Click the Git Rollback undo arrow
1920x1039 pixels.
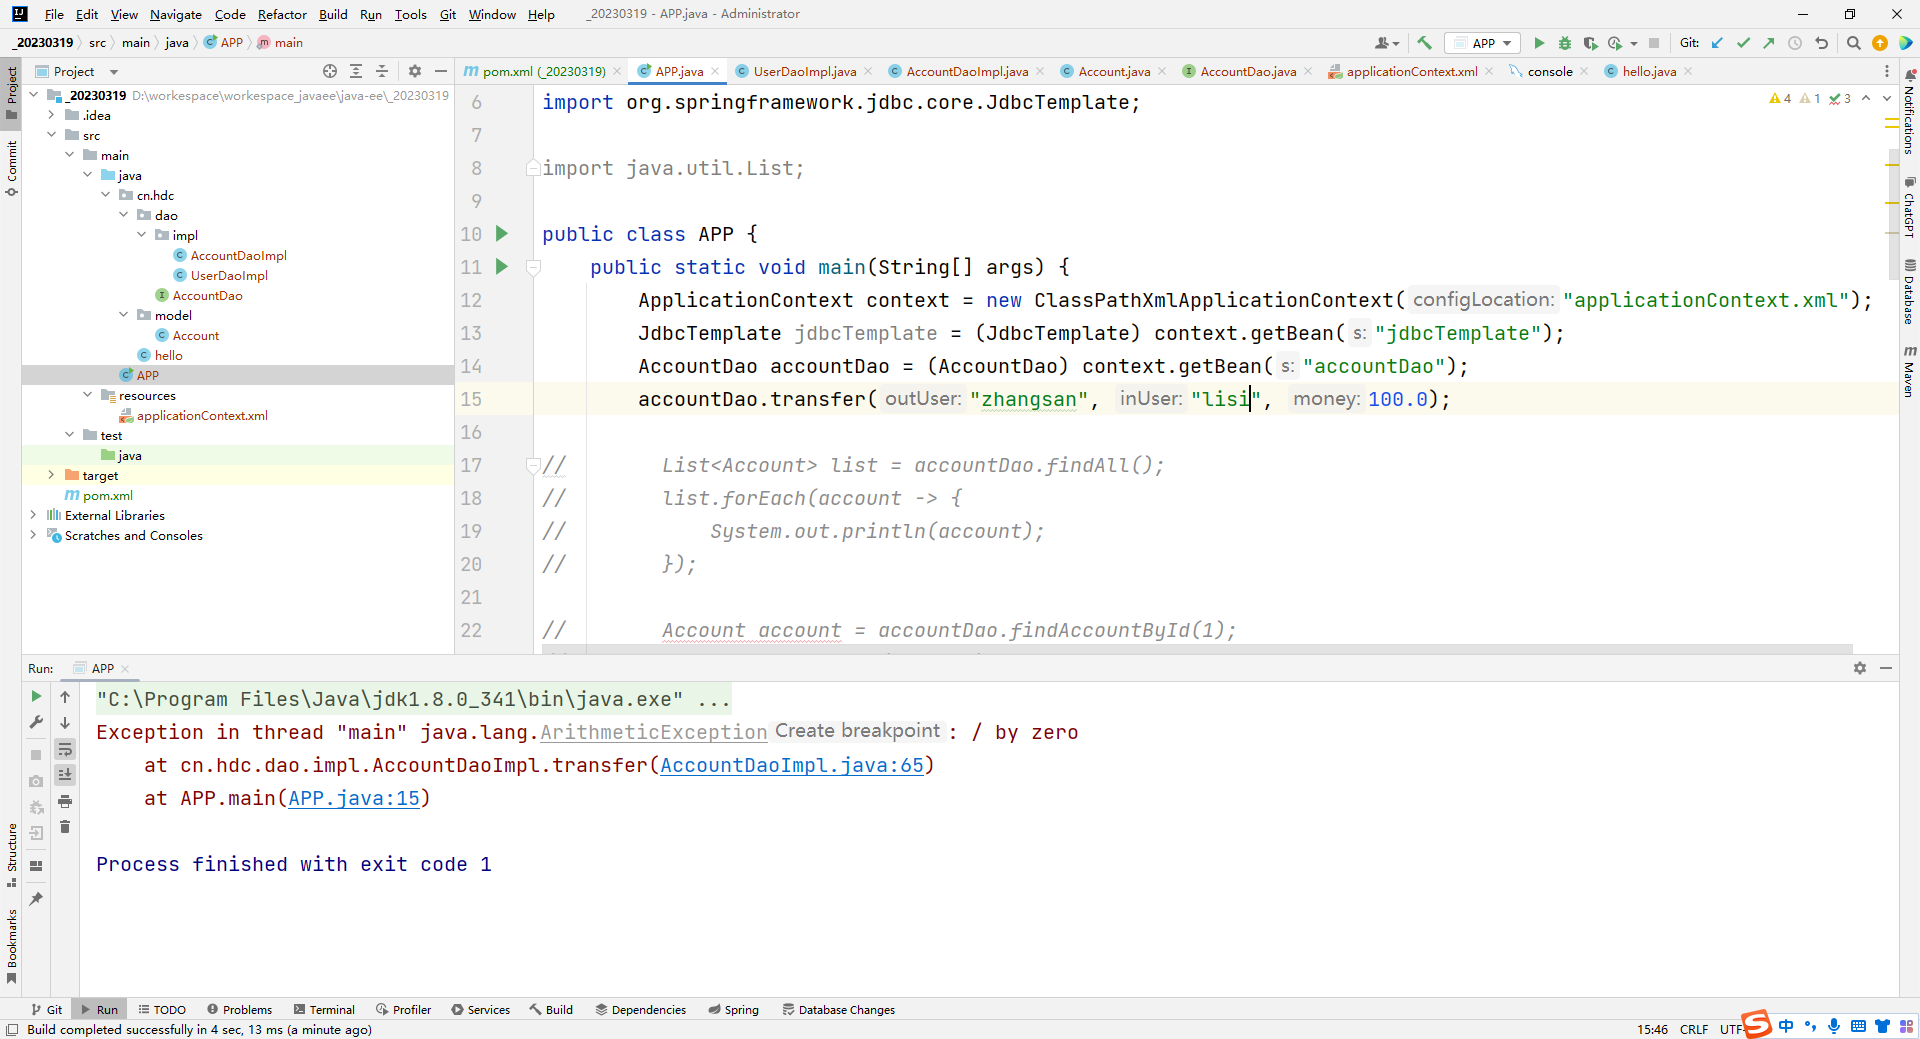[1822, 43]
